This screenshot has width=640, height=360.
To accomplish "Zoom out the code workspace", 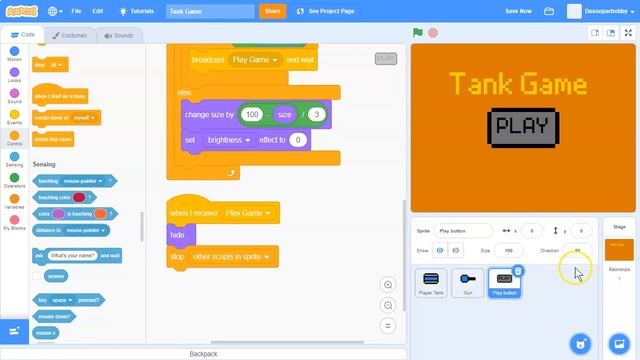I will click(388, 305).
